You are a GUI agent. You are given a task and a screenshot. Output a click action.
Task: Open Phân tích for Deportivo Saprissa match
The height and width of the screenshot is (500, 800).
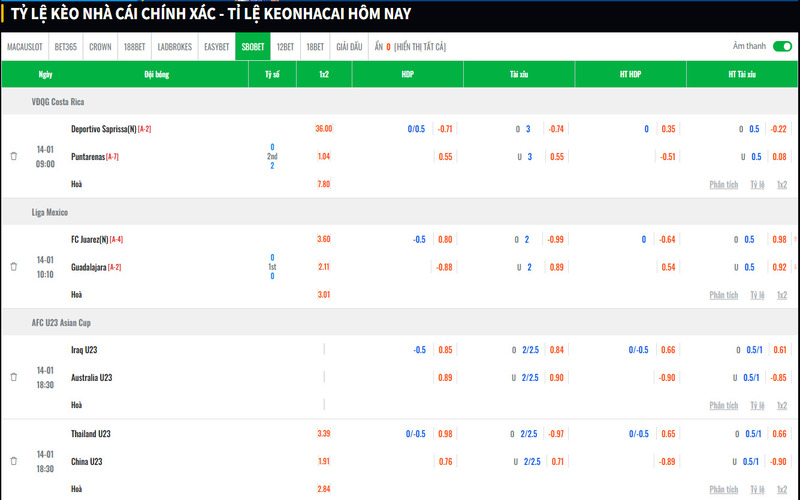click(723, 184)
